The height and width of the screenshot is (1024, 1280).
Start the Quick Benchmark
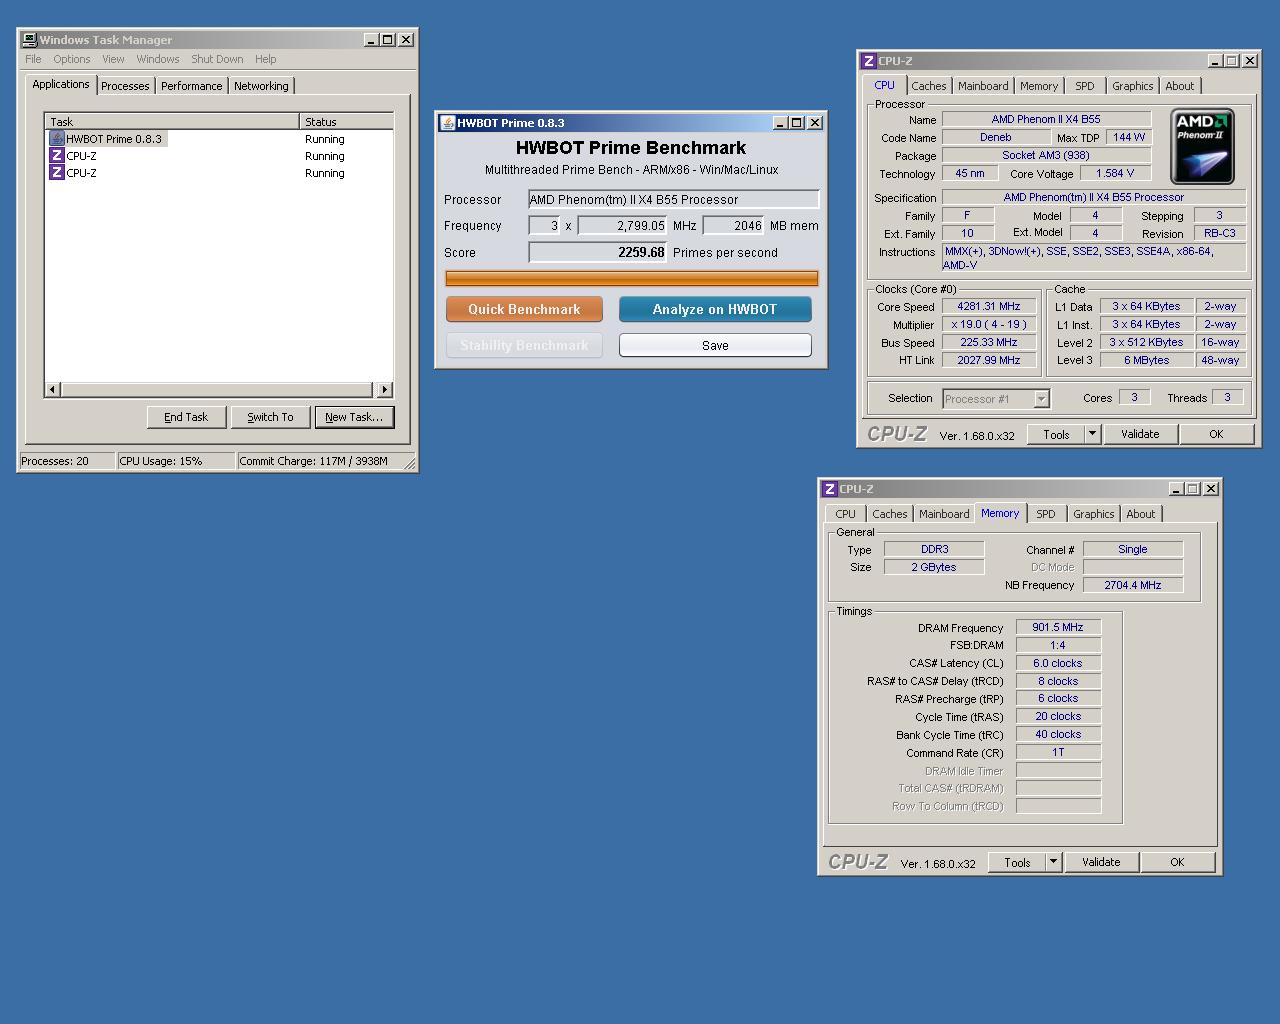point(524,309)
